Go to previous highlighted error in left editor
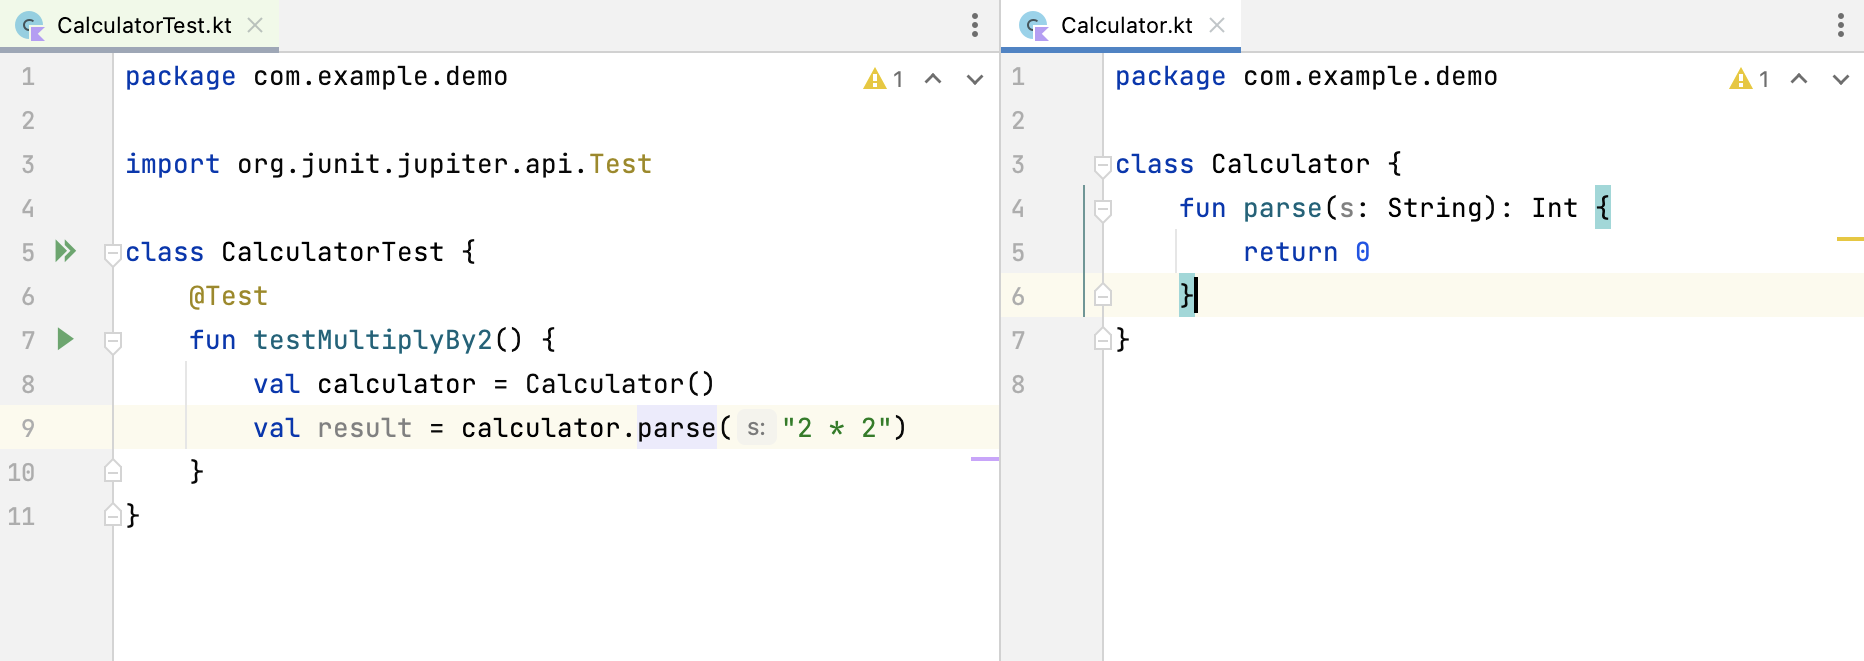 point(933,79)
